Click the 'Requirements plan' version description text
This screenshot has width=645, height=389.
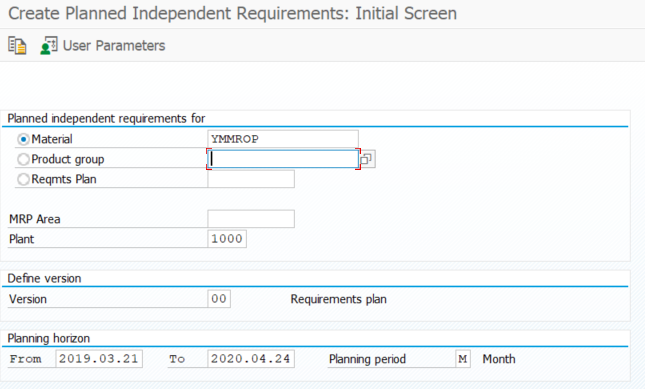(339, 299)
